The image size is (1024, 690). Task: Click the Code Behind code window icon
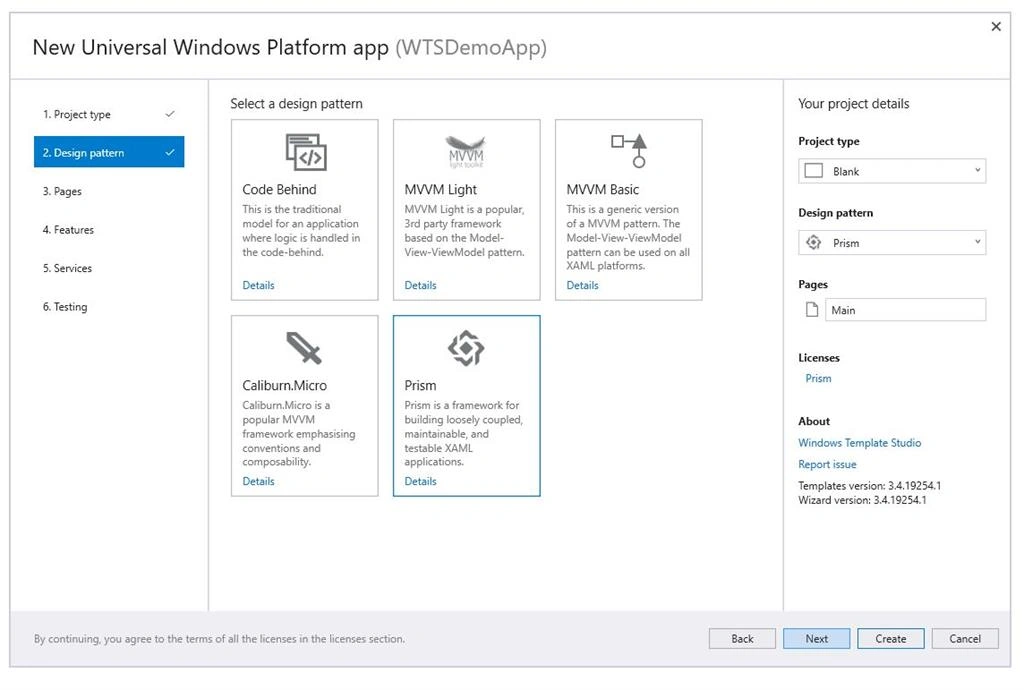[306, 151]
